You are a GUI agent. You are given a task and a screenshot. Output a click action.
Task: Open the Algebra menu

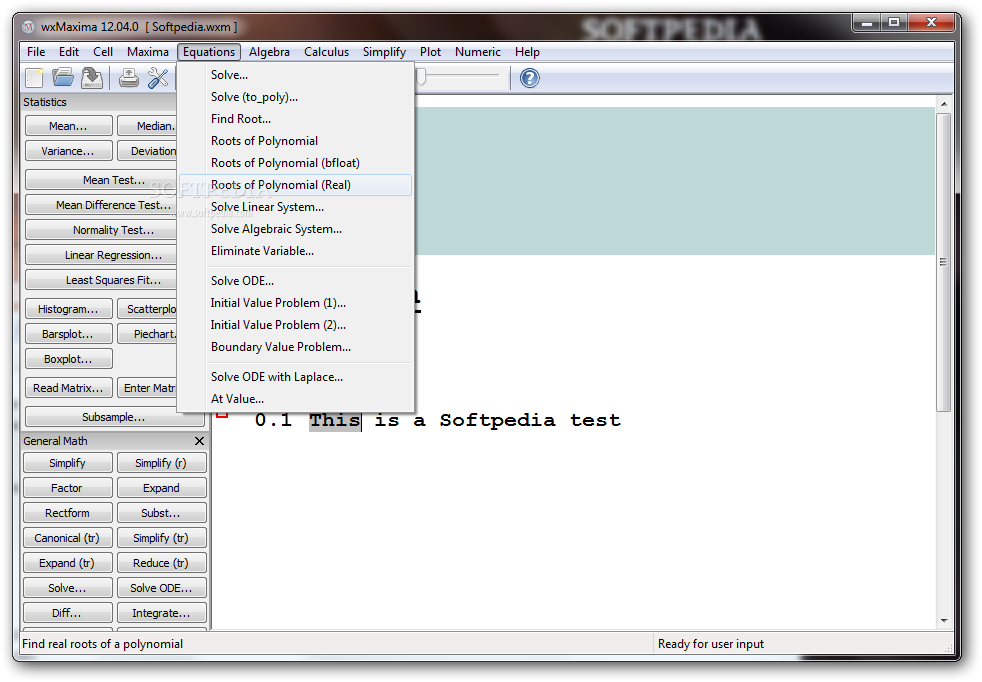(269, 52)
